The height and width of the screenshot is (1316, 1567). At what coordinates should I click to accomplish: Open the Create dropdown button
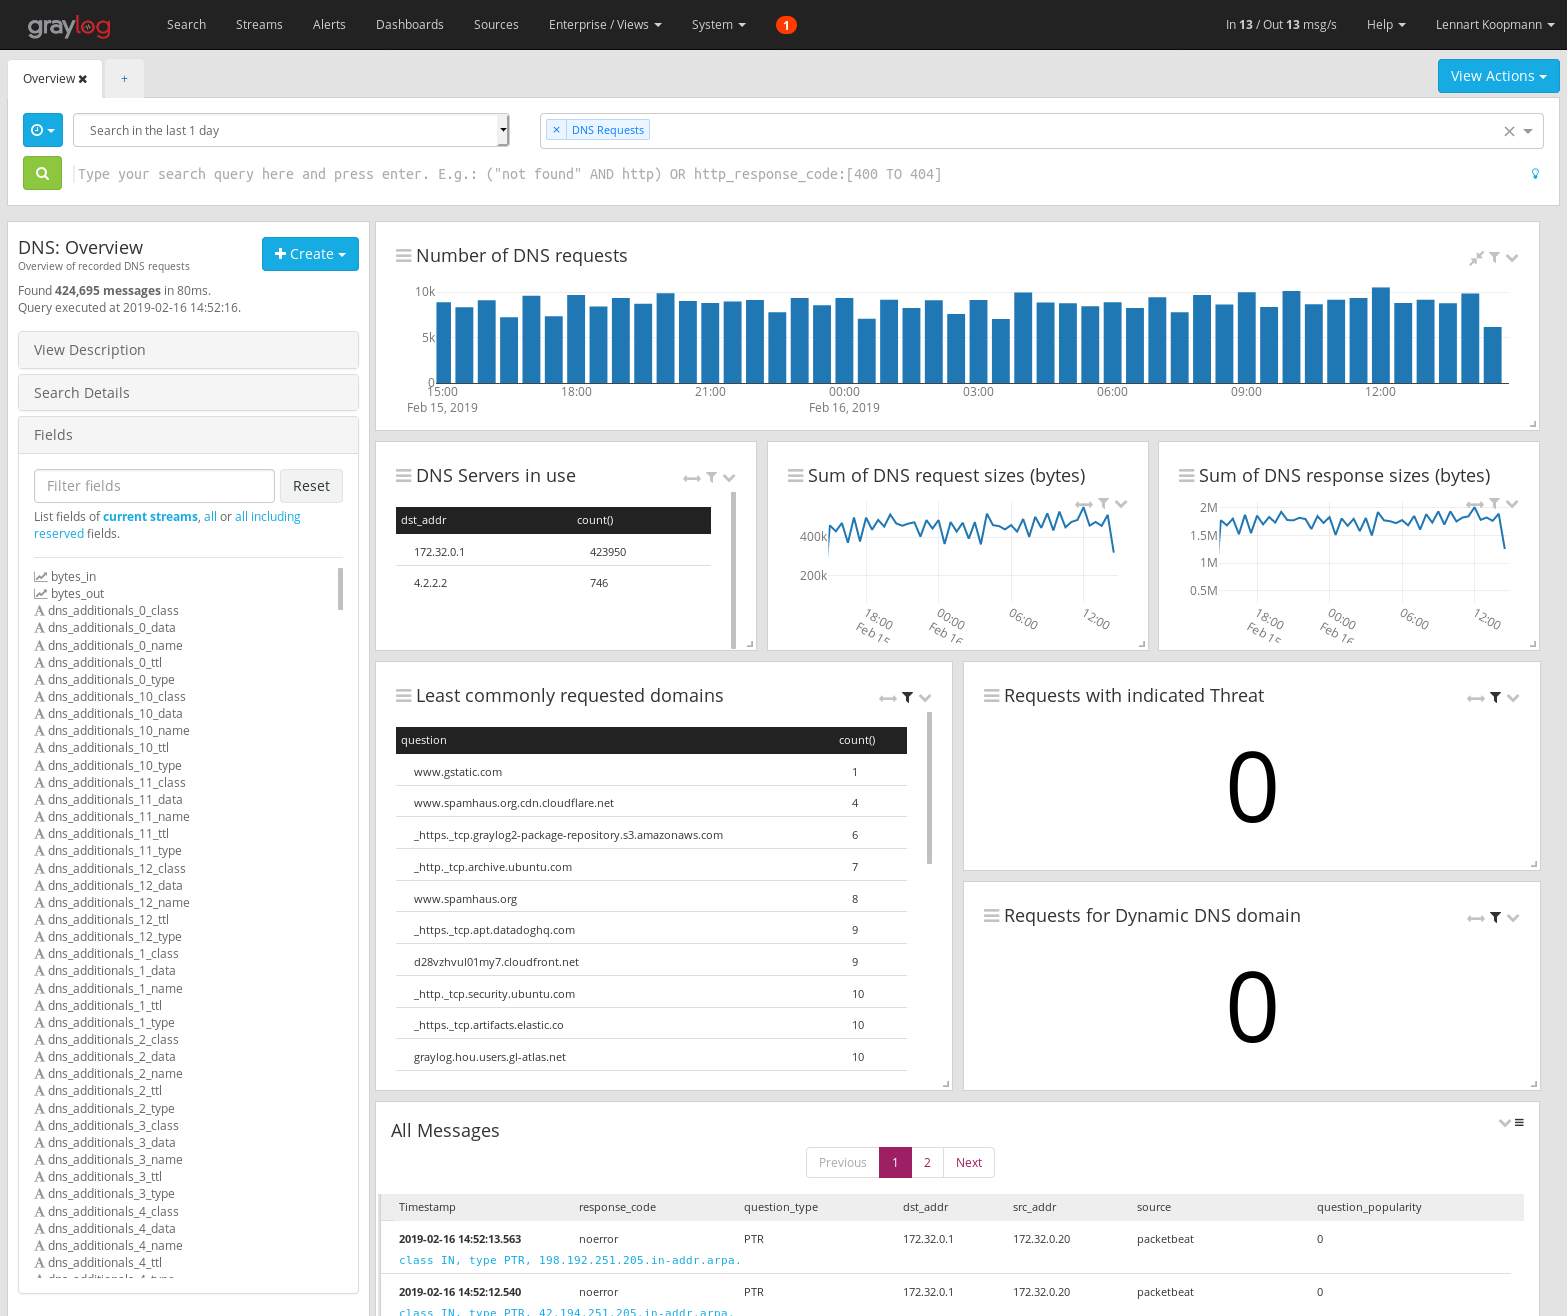click(310, 254)
